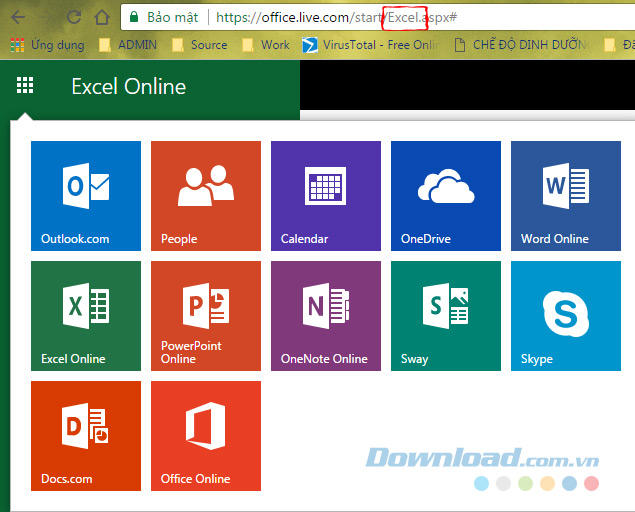Open the Docs.com tile
This screenshot has width=635, height=512.
point(86,435)
